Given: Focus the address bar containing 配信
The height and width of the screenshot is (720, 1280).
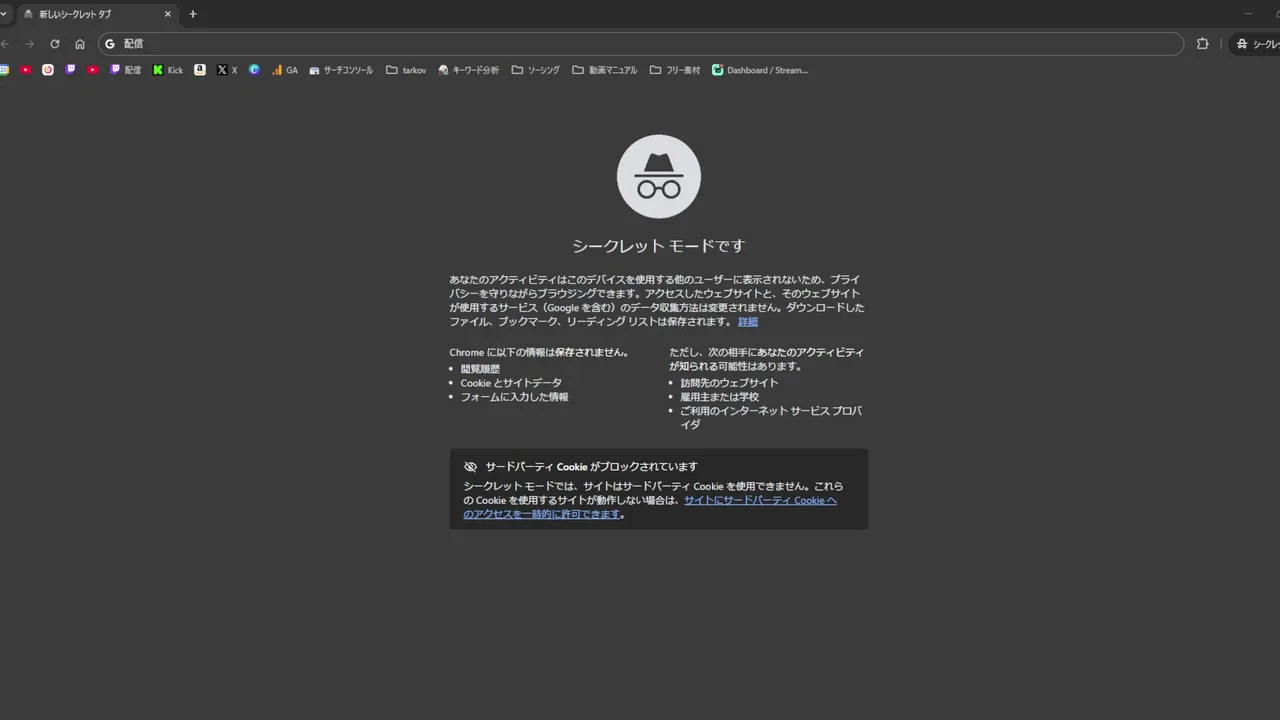Looking at the screenshot, I should pos(640,44).
